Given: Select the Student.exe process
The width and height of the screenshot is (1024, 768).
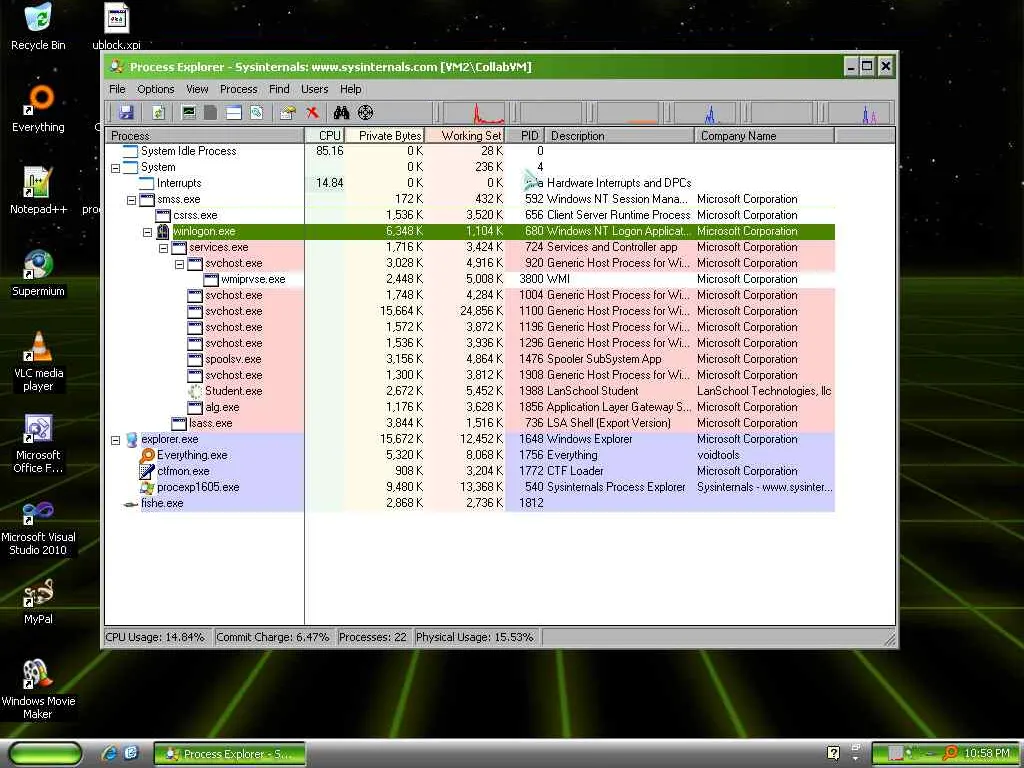Looking at the screenshot, I should (x=470, y=391).
